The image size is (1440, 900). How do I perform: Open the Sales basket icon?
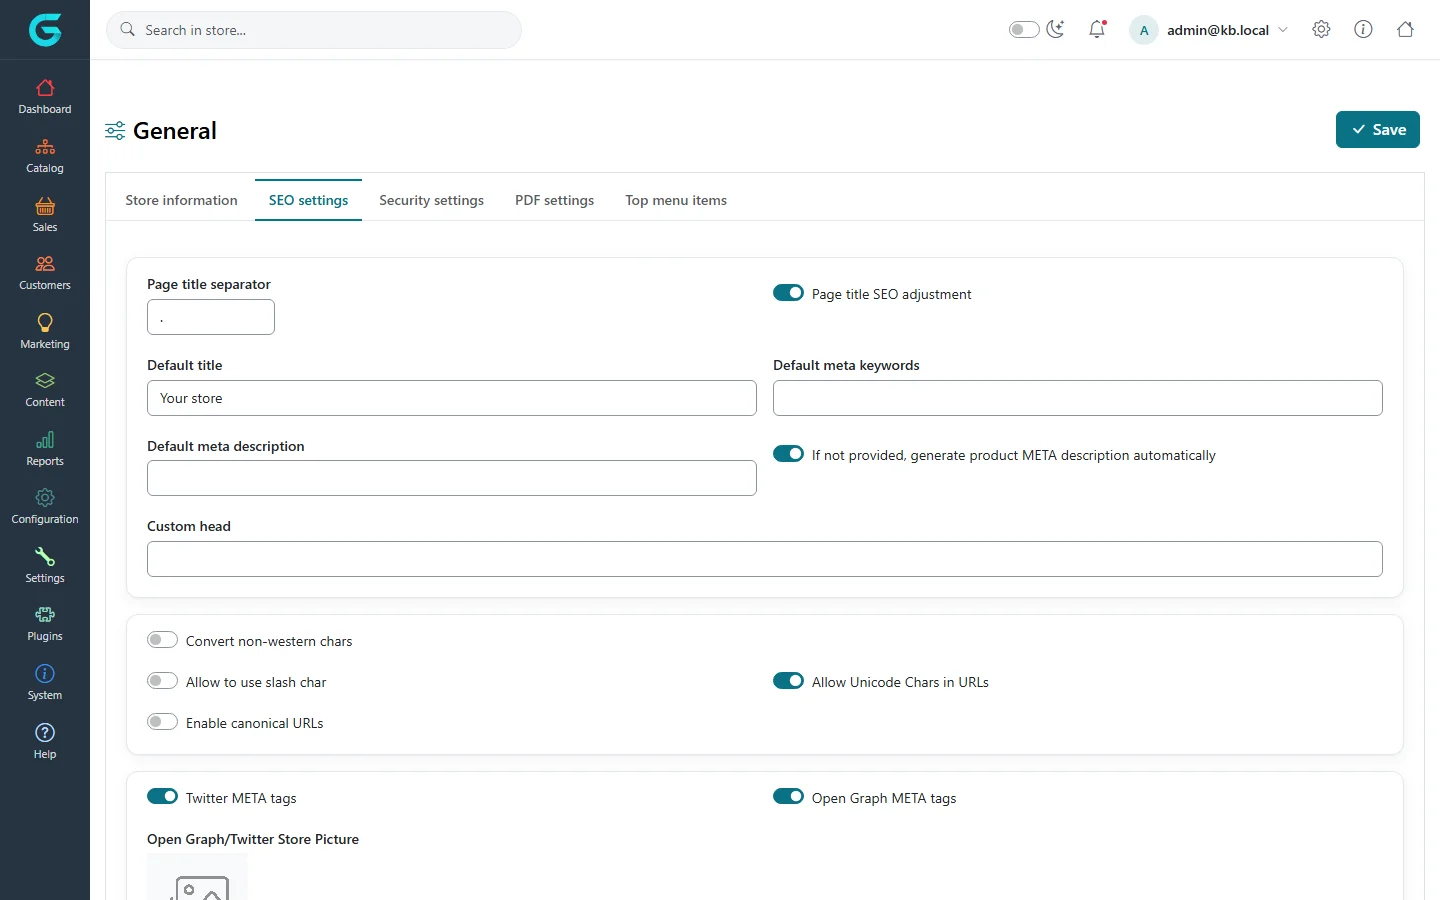point(45,206)
